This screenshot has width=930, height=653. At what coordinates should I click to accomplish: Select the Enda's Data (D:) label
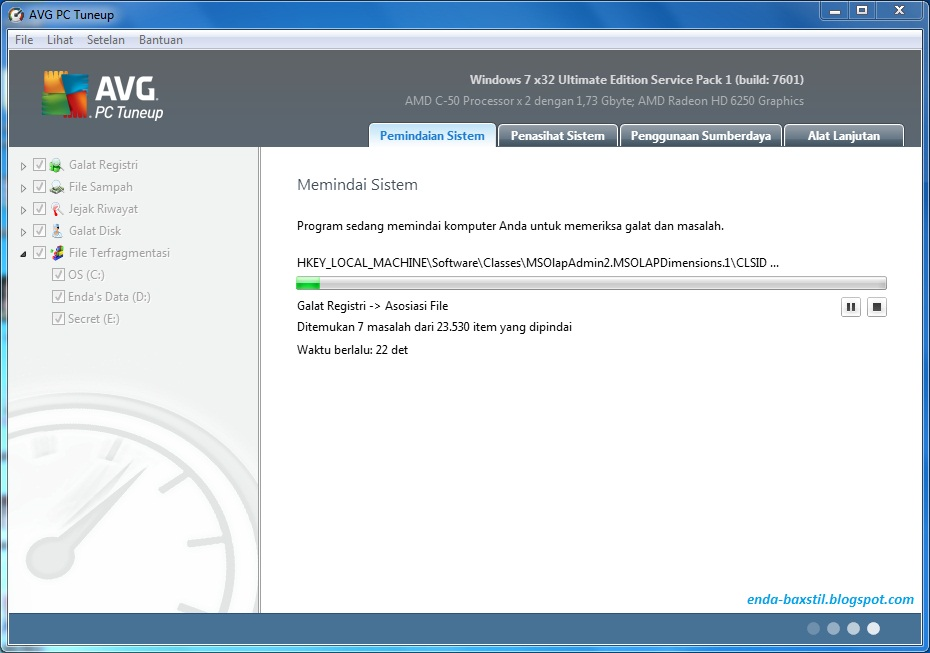(x=109, y=297)
